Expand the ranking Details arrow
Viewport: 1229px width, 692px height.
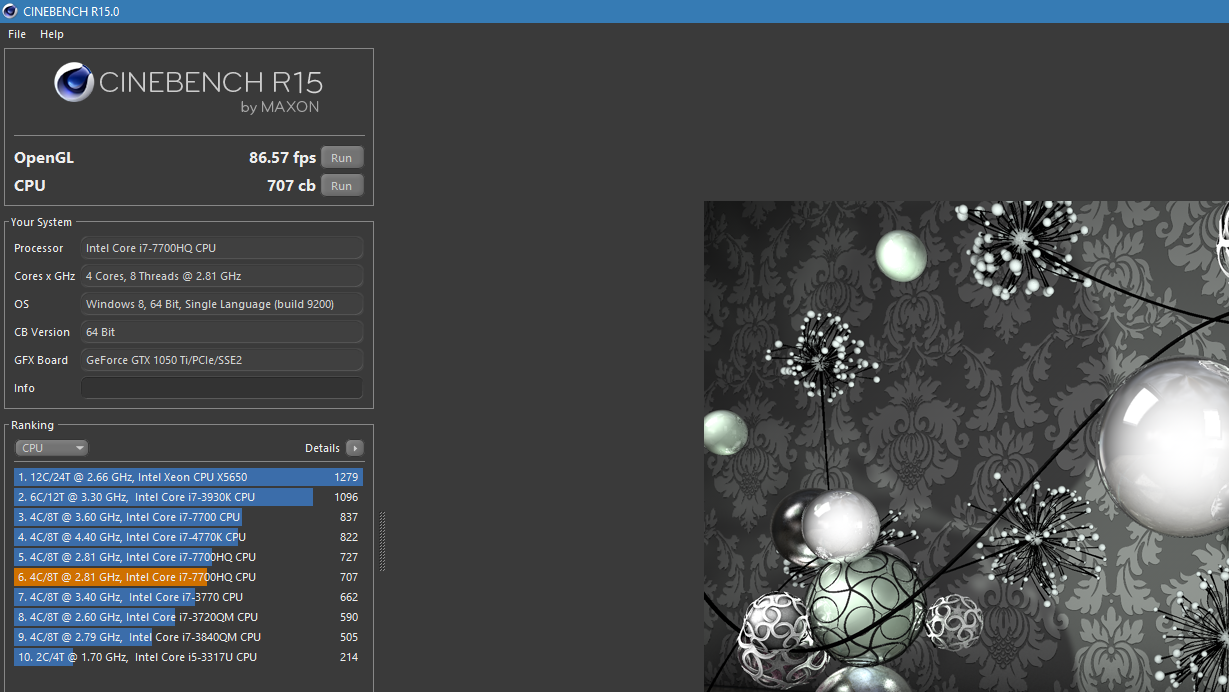click(354, 448)
